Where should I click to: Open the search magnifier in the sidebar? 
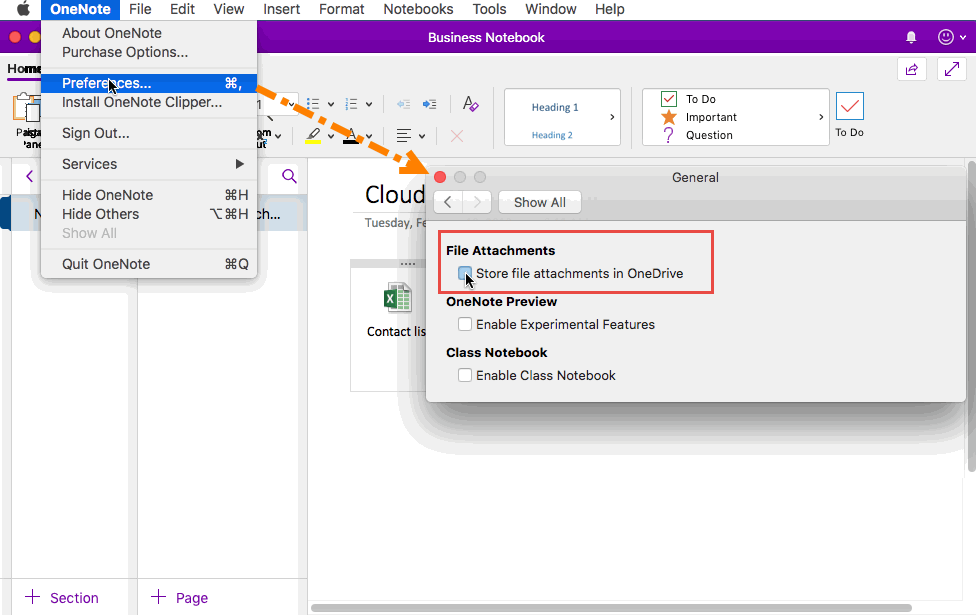tap(289, 176)
